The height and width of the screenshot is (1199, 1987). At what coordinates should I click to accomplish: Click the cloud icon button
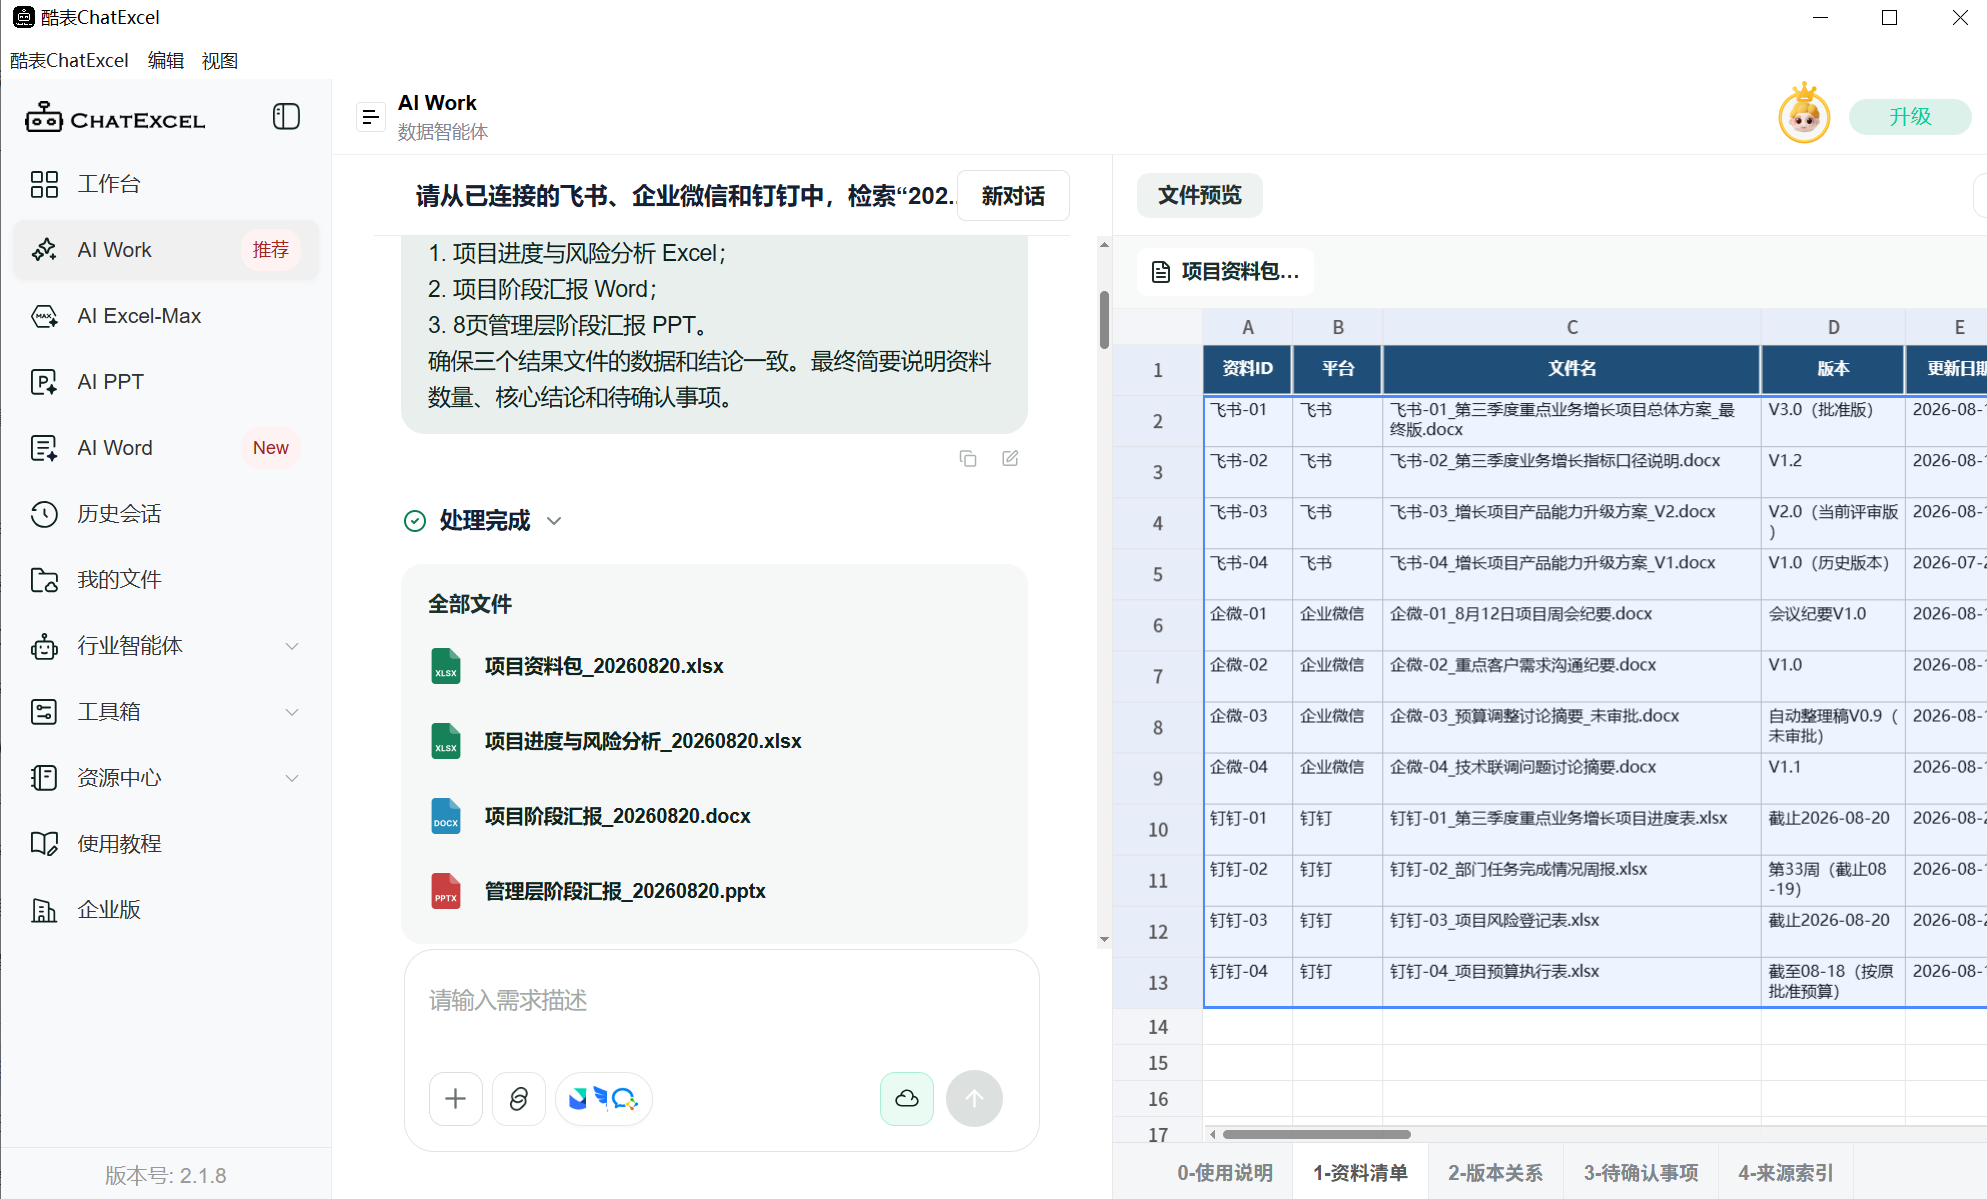pyautogui.click(x=907, y=1099)
